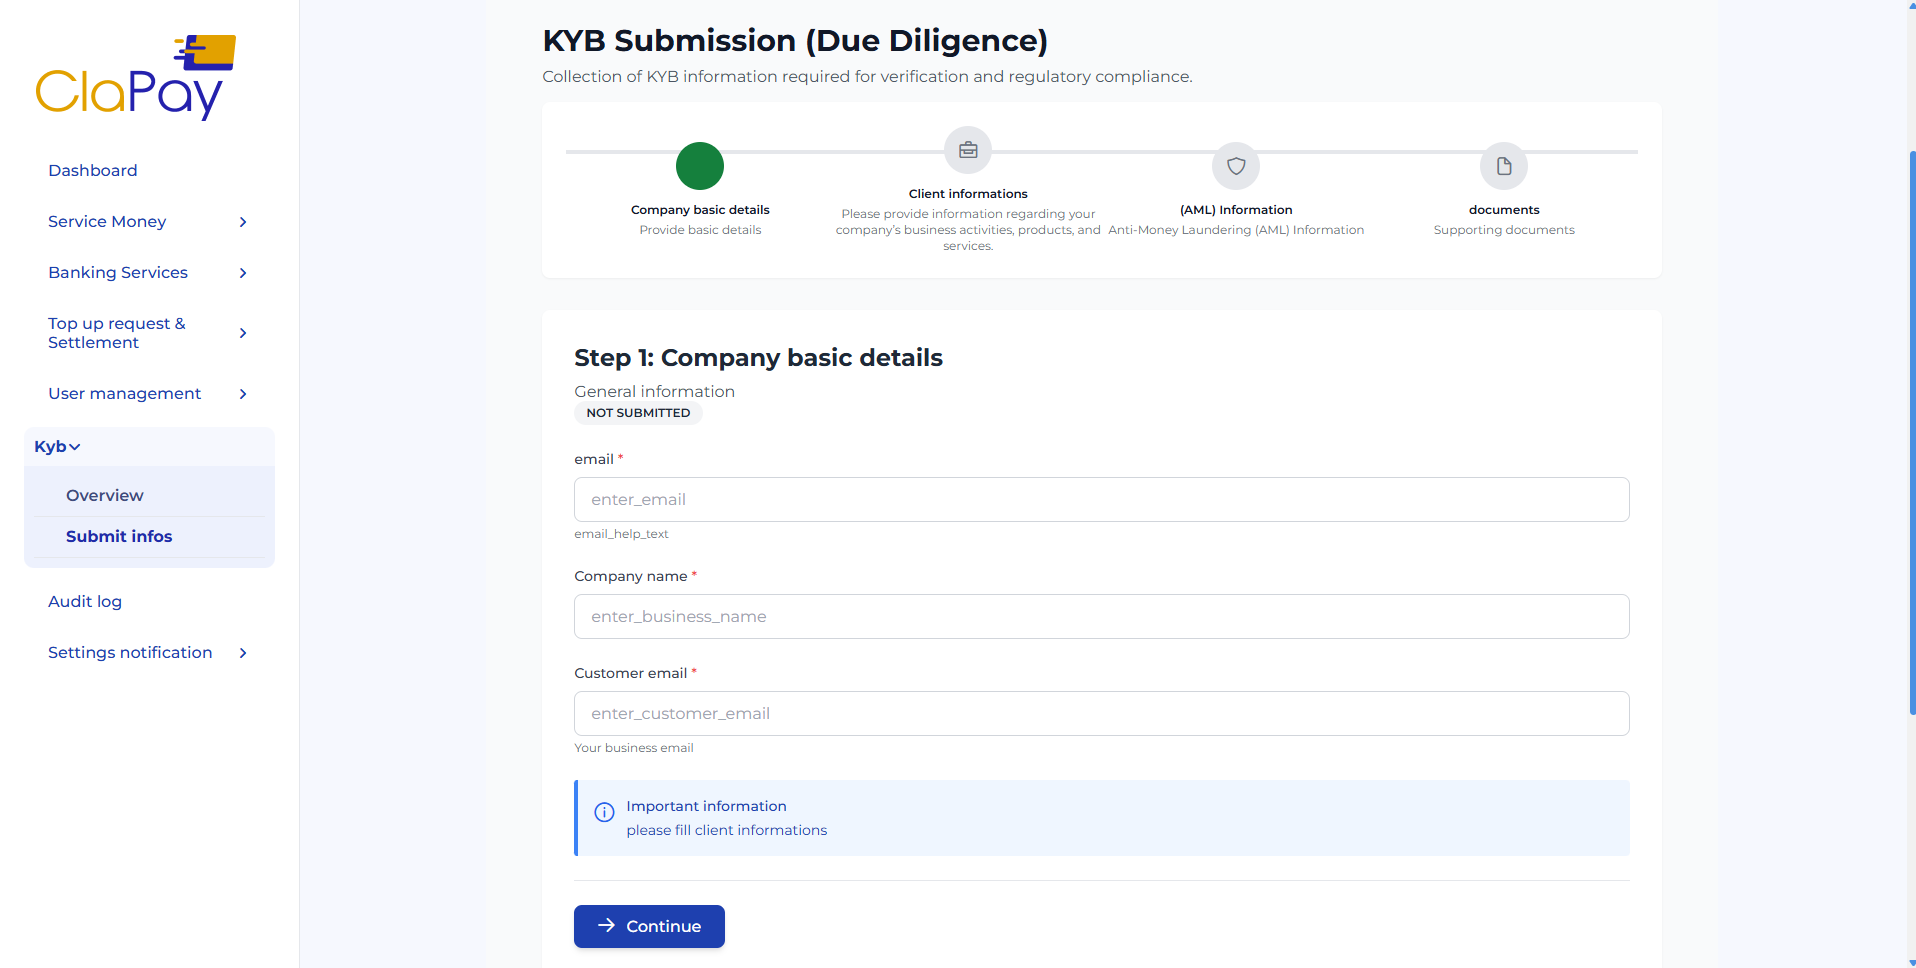Open Kyb Overview page
This screenshot has width=1916, height=968.
pos(105,496)
